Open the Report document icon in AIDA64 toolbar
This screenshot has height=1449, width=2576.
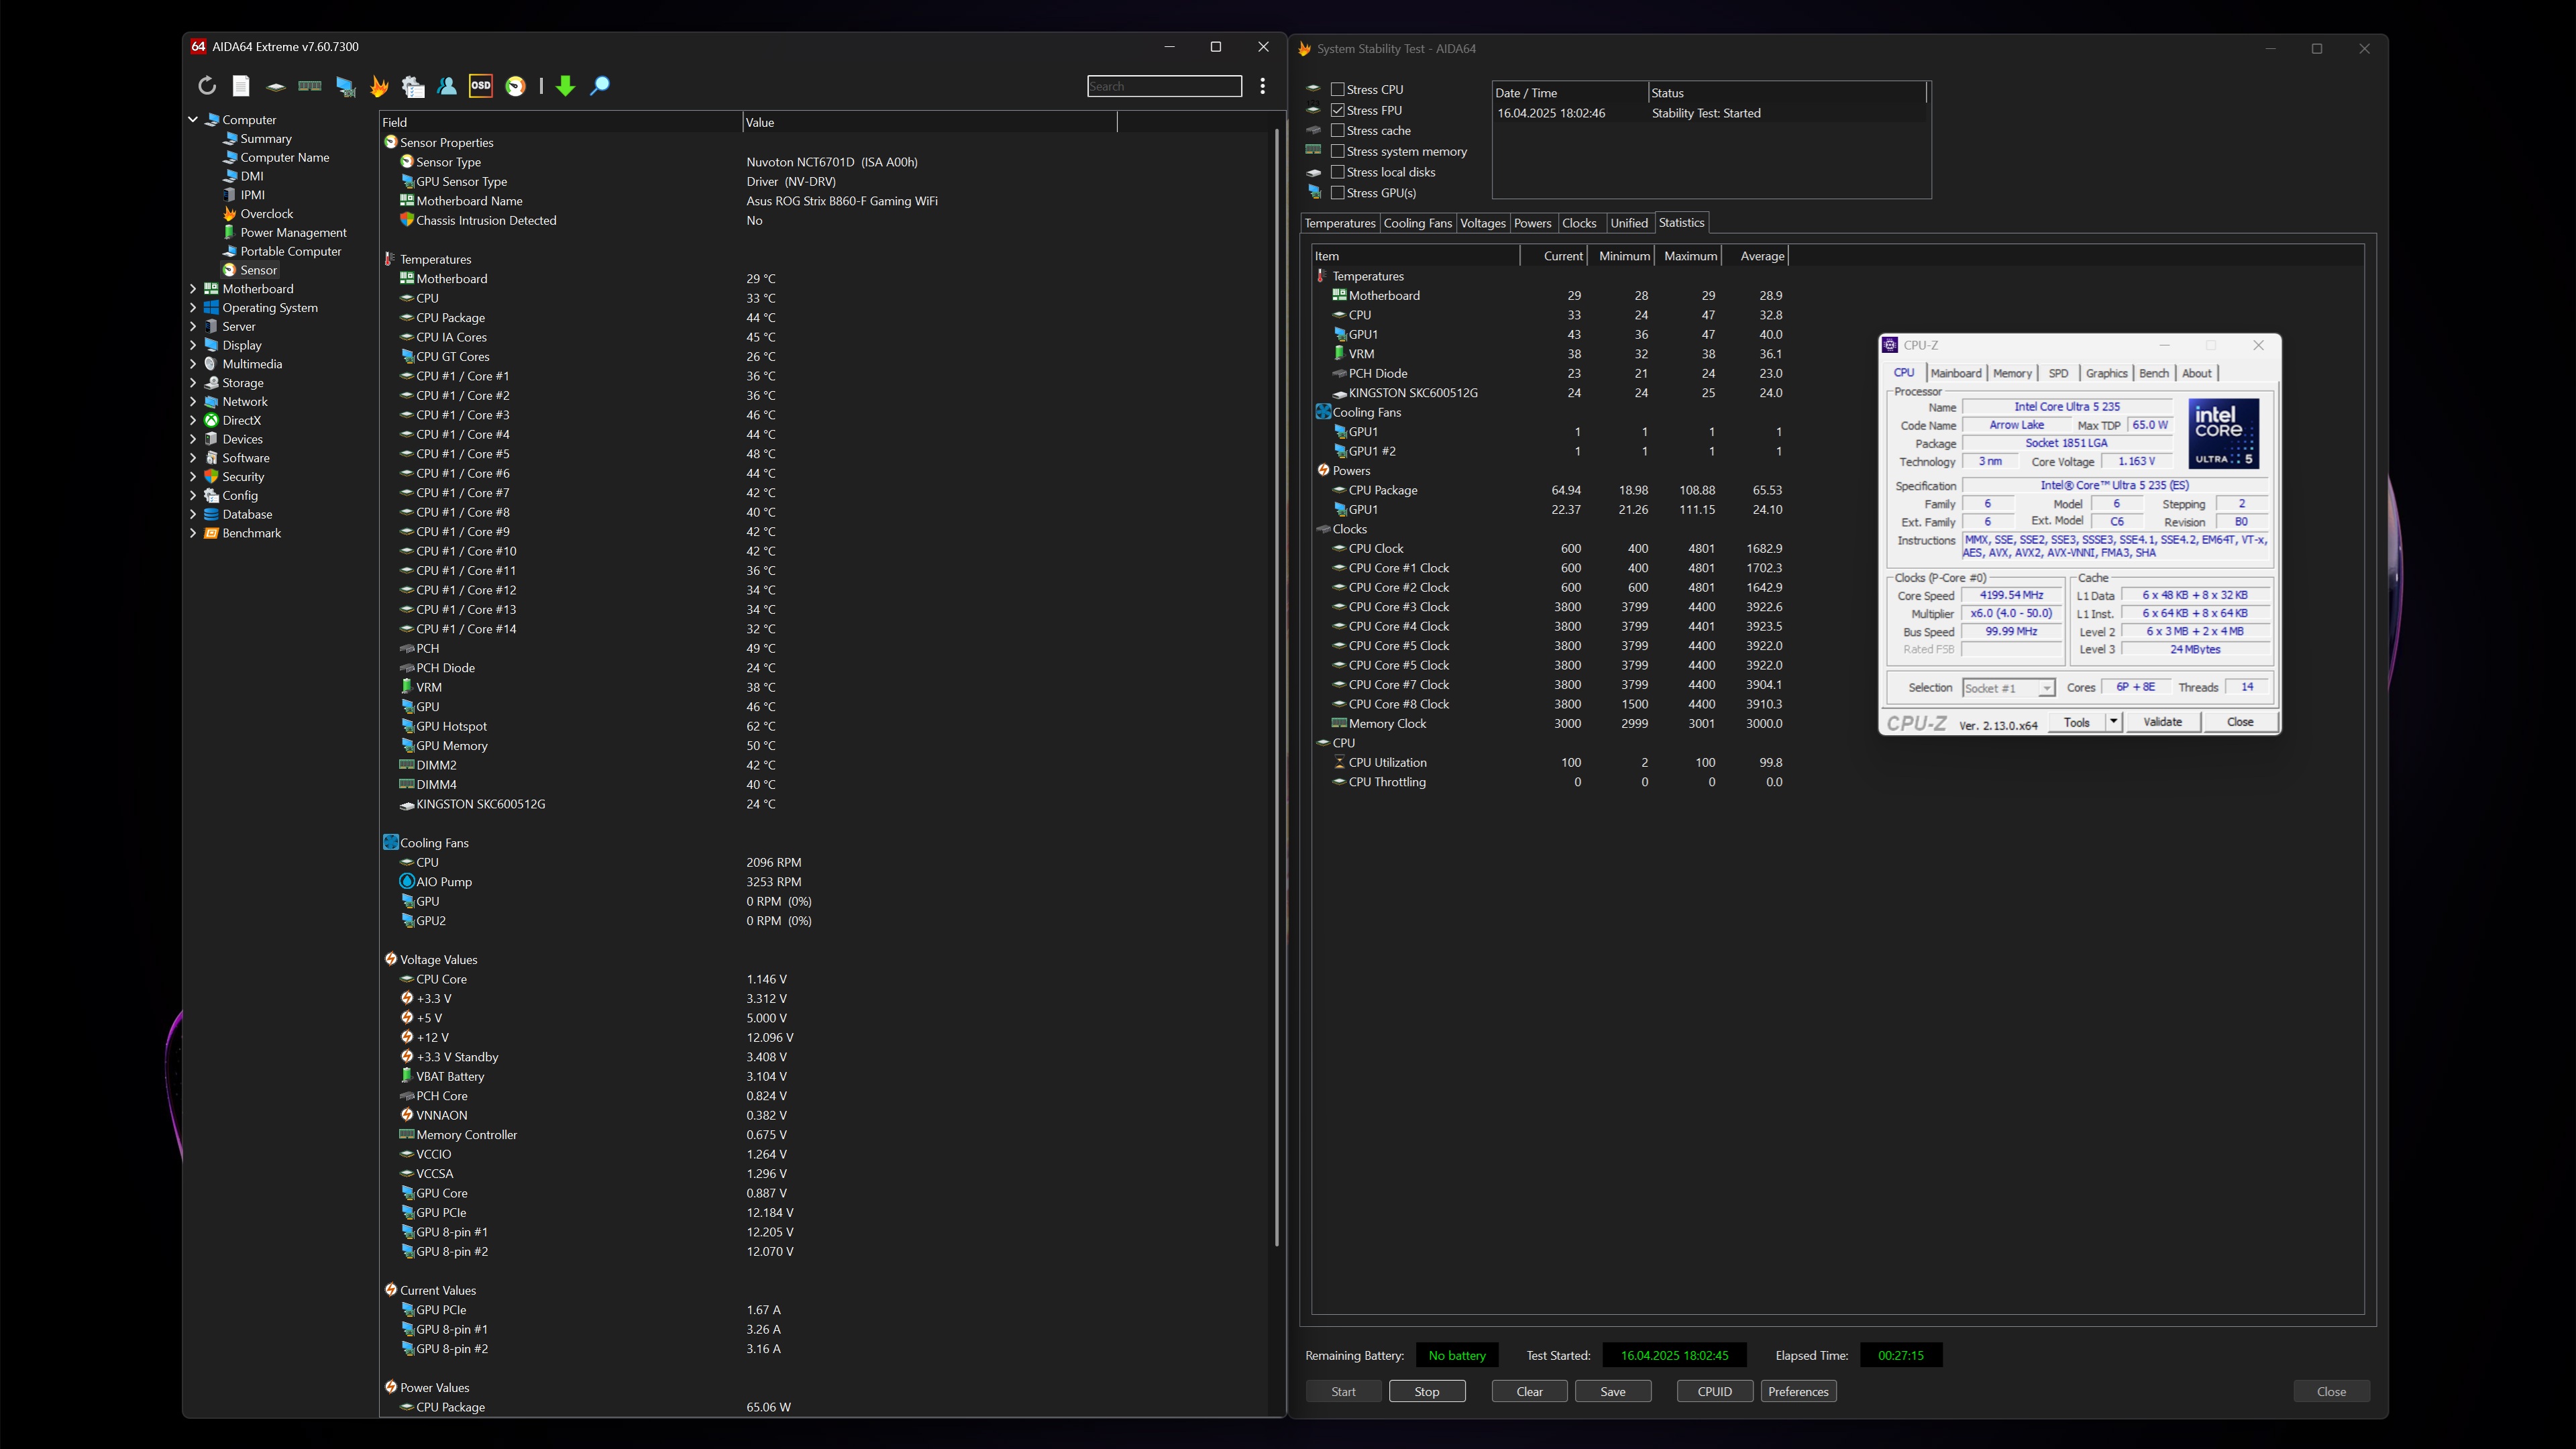tap(241, 86)
